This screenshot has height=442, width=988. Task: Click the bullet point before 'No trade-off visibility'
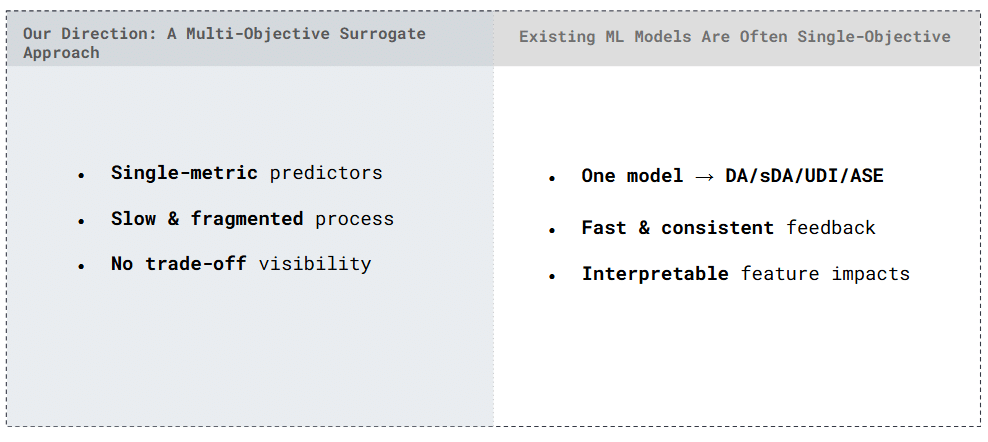coord(81,267)
